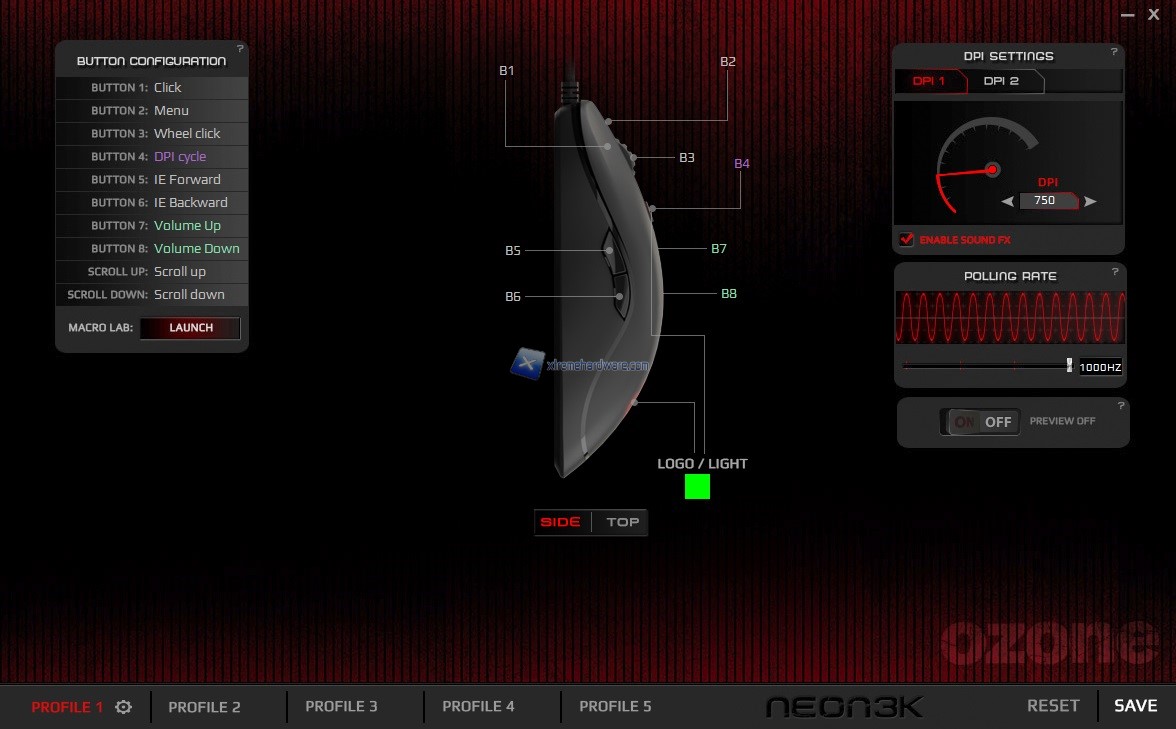1176x729 pixels.
Task: Open help icon in DPI Settings panel
Action: coord(1115,50)
